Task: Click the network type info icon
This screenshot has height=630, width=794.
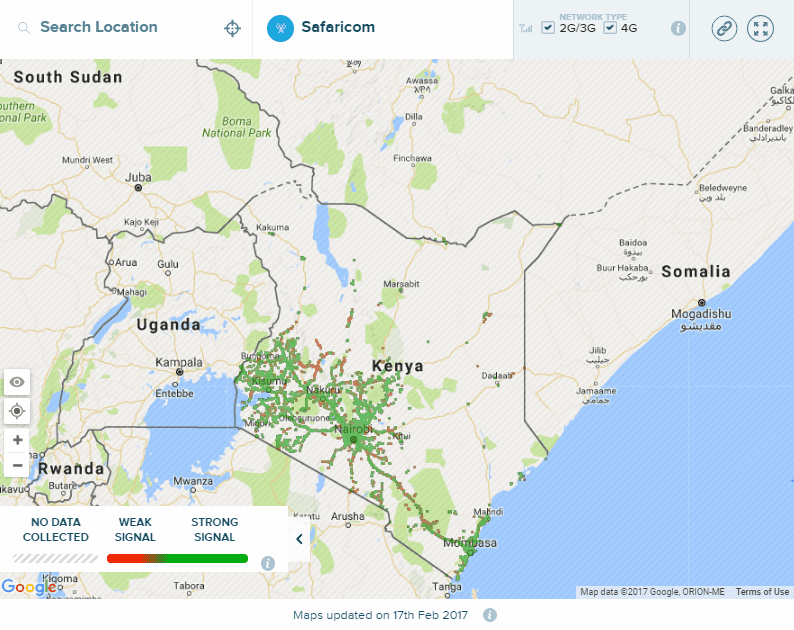Action: [678, 28]
